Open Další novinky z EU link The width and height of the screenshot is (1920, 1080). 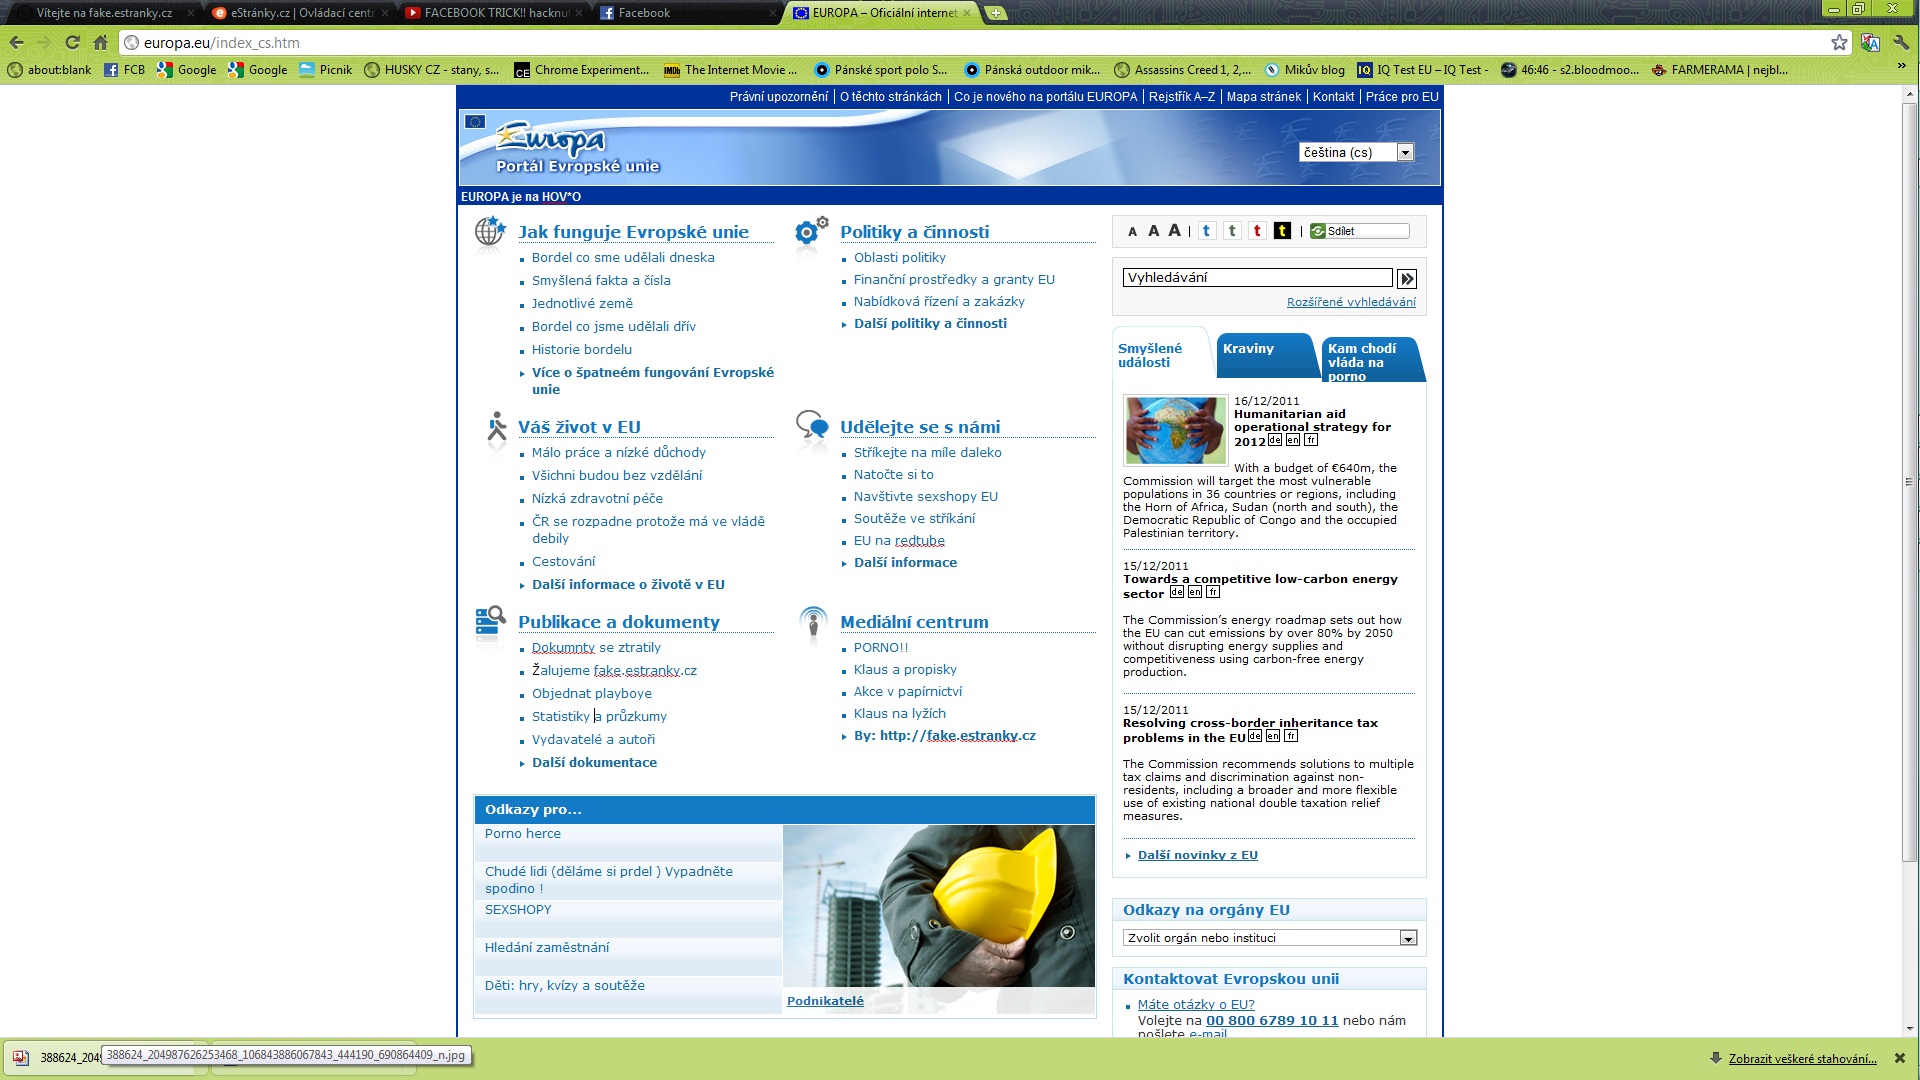tap(1197, 855)
